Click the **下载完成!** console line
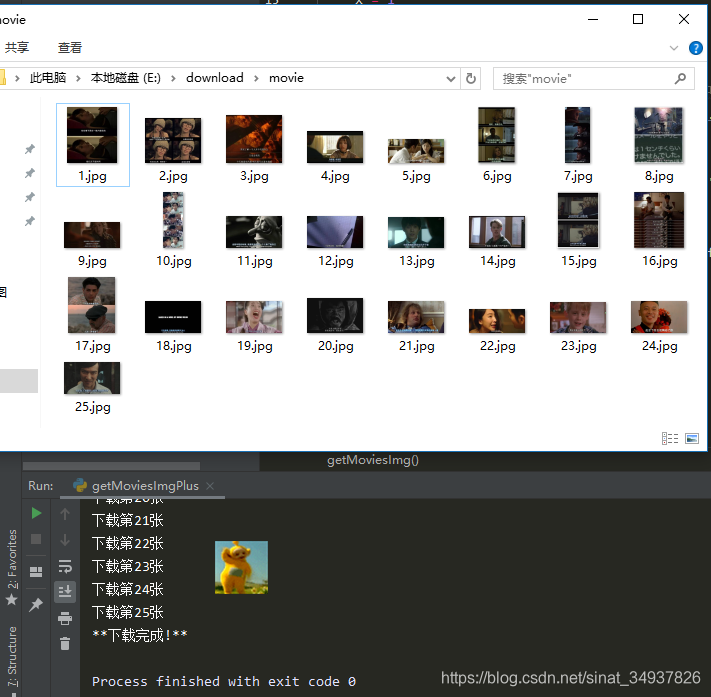The height and width of the screenshot is (697, 711). pos(140,635)
